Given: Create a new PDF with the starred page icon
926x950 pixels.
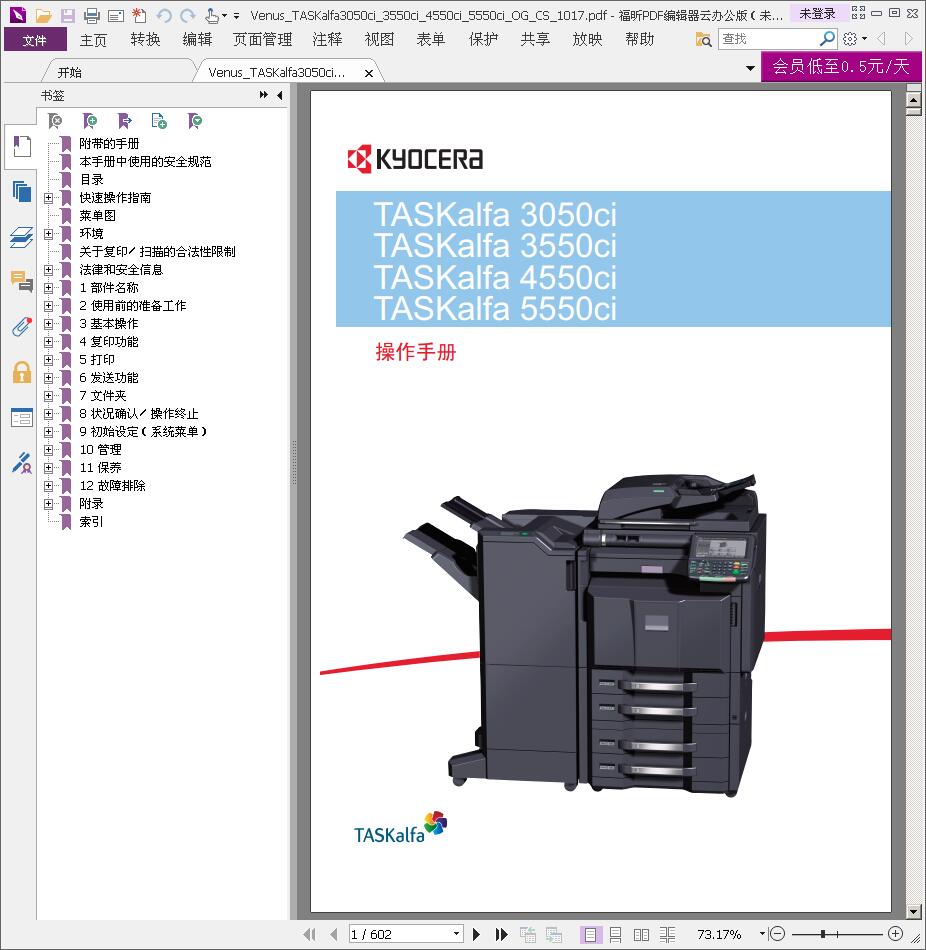Looking at the screenshot, I should click(x=139, y=15).
